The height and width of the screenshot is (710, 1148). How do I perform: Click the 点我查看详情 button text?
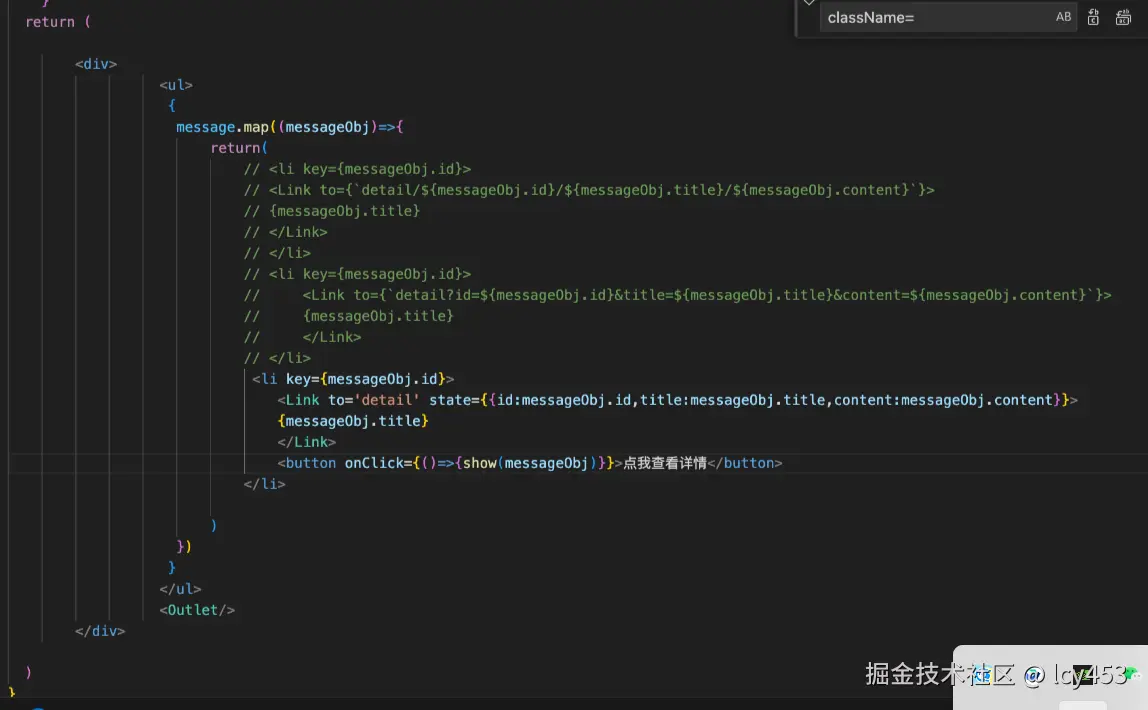[664, 463]
